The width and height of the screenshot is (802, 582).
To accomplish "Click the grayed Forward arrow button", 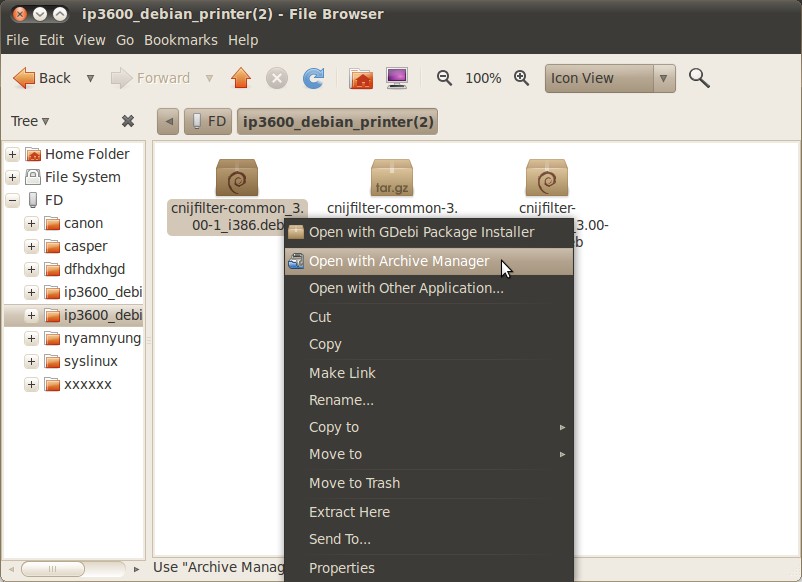I will pos(150,78).
